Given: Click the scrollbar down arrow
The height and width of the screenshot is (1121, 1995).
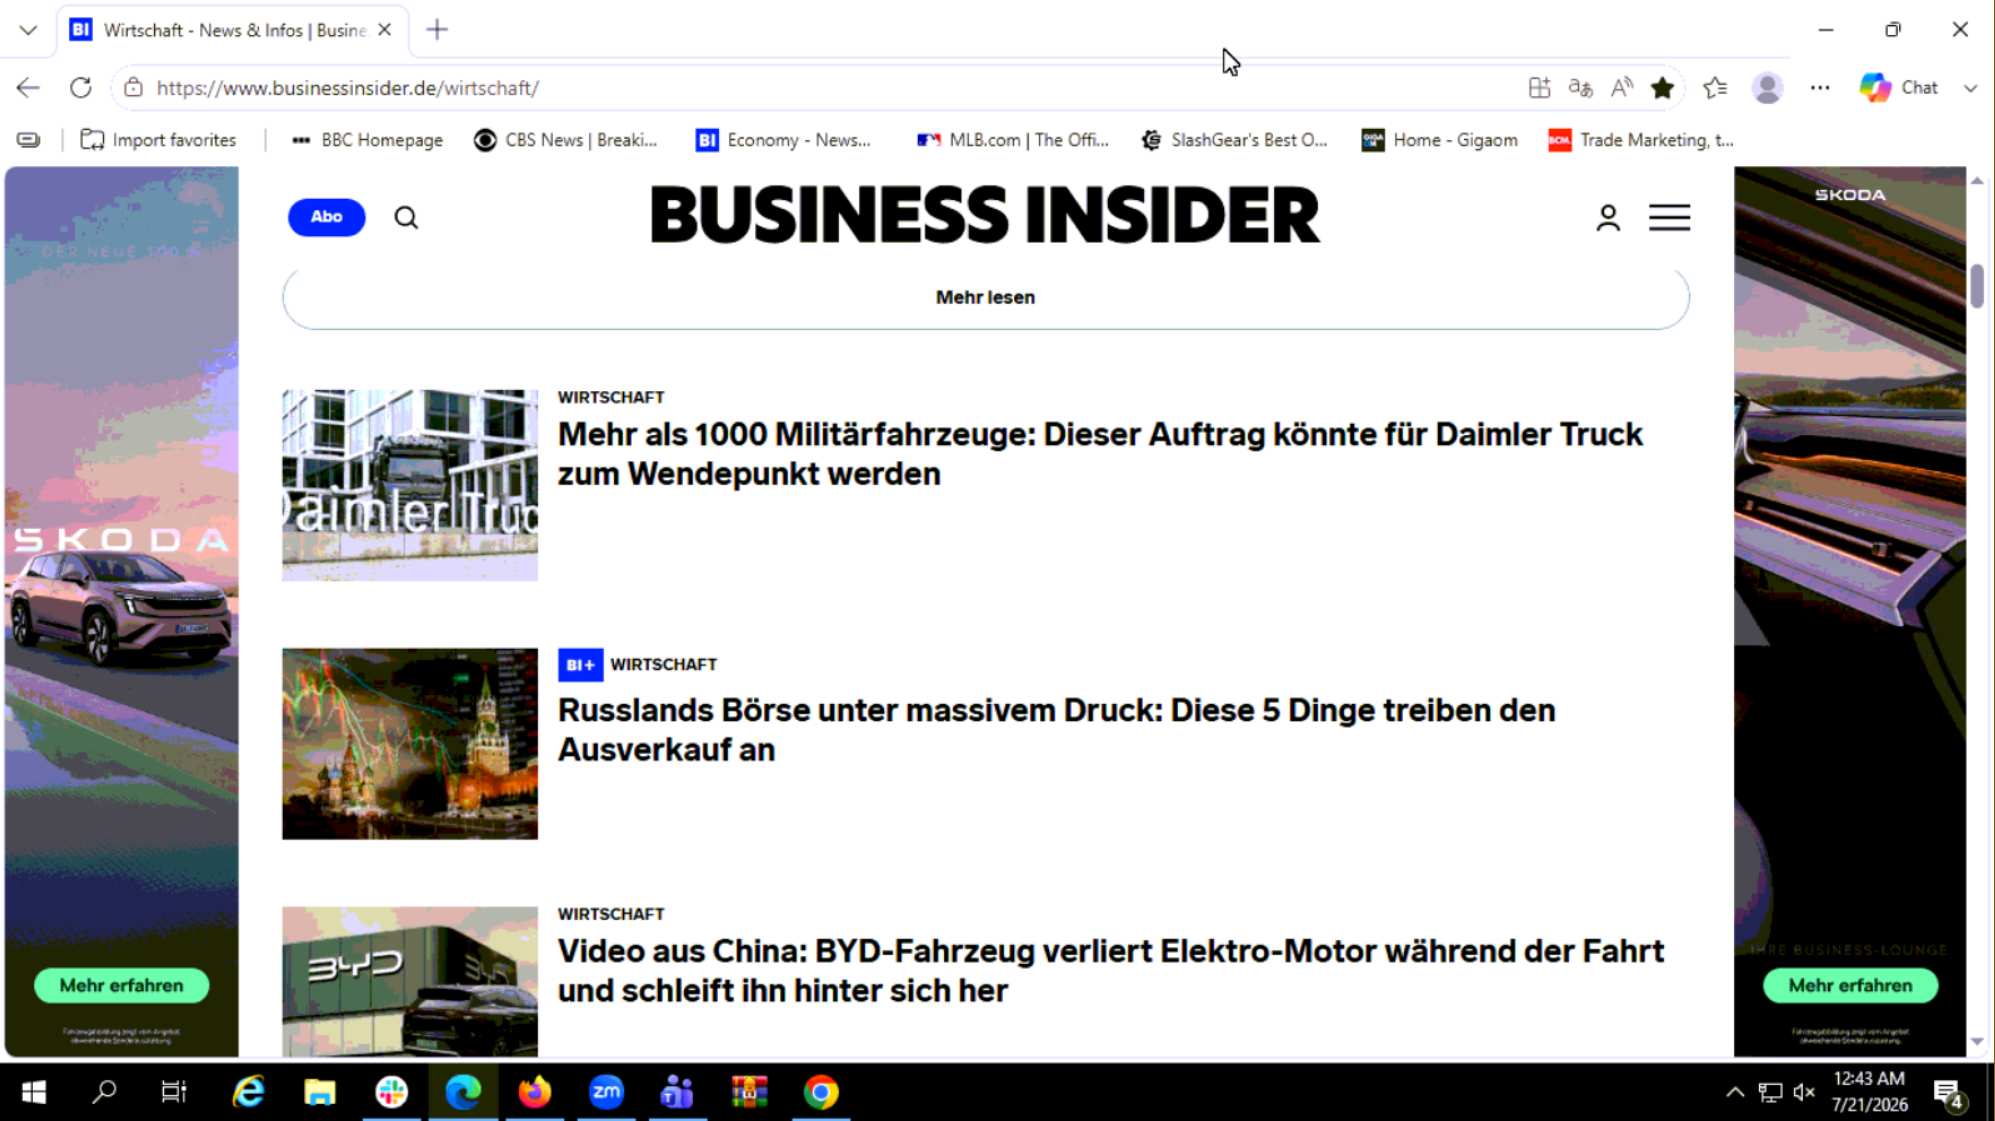Looking at the screenshot, I should 1977,1041.
